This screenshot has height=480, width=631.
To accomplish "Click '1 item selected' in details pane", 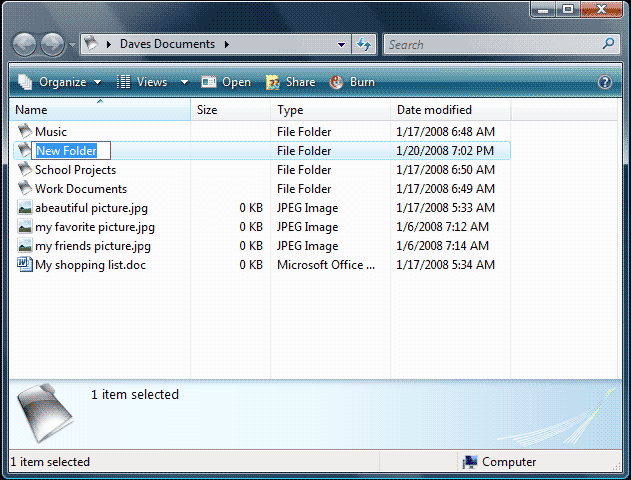I will [135, 394].
